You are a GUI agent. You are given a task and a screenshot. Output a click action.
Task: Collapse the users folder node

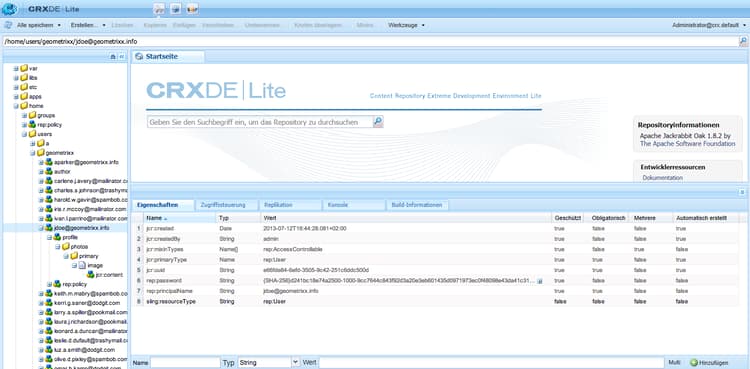(24, 134)
